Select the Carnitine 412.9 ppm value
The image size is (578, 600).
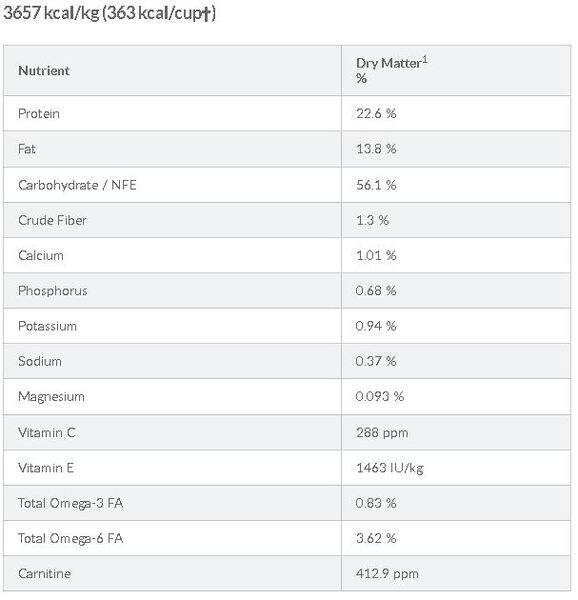coord(387,574)
